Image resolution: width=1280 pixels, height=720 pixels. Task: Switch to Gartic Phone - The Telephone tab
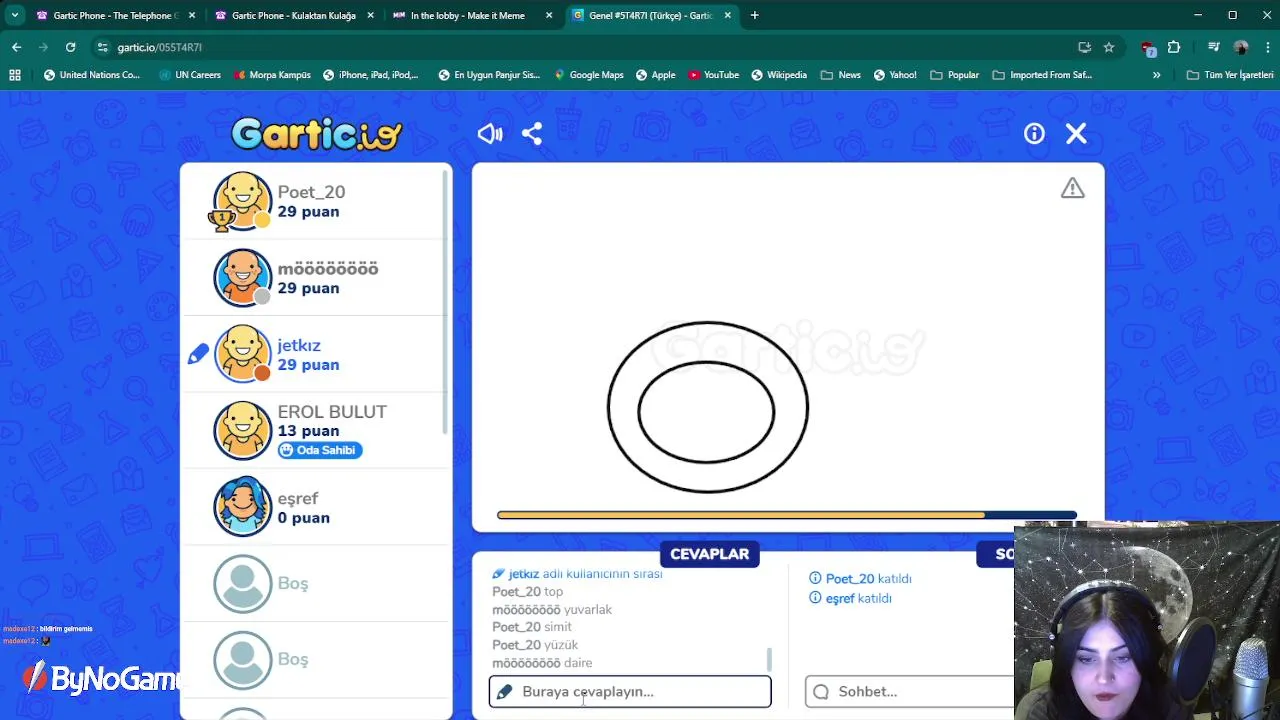point(107,15)
